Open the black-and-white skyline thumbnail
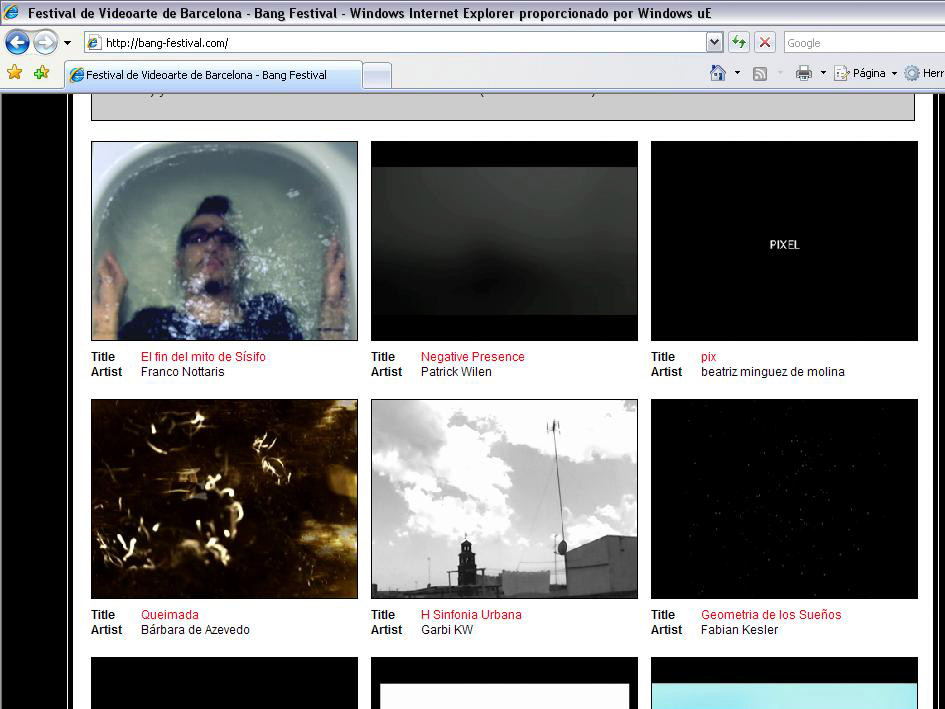 point(504,499)
